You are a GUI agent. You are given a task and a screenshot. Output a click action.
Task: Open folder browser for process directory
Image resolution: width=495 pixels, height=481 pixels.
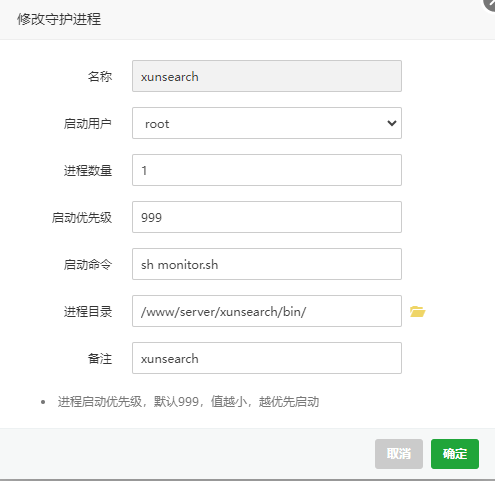coord(417,311)
